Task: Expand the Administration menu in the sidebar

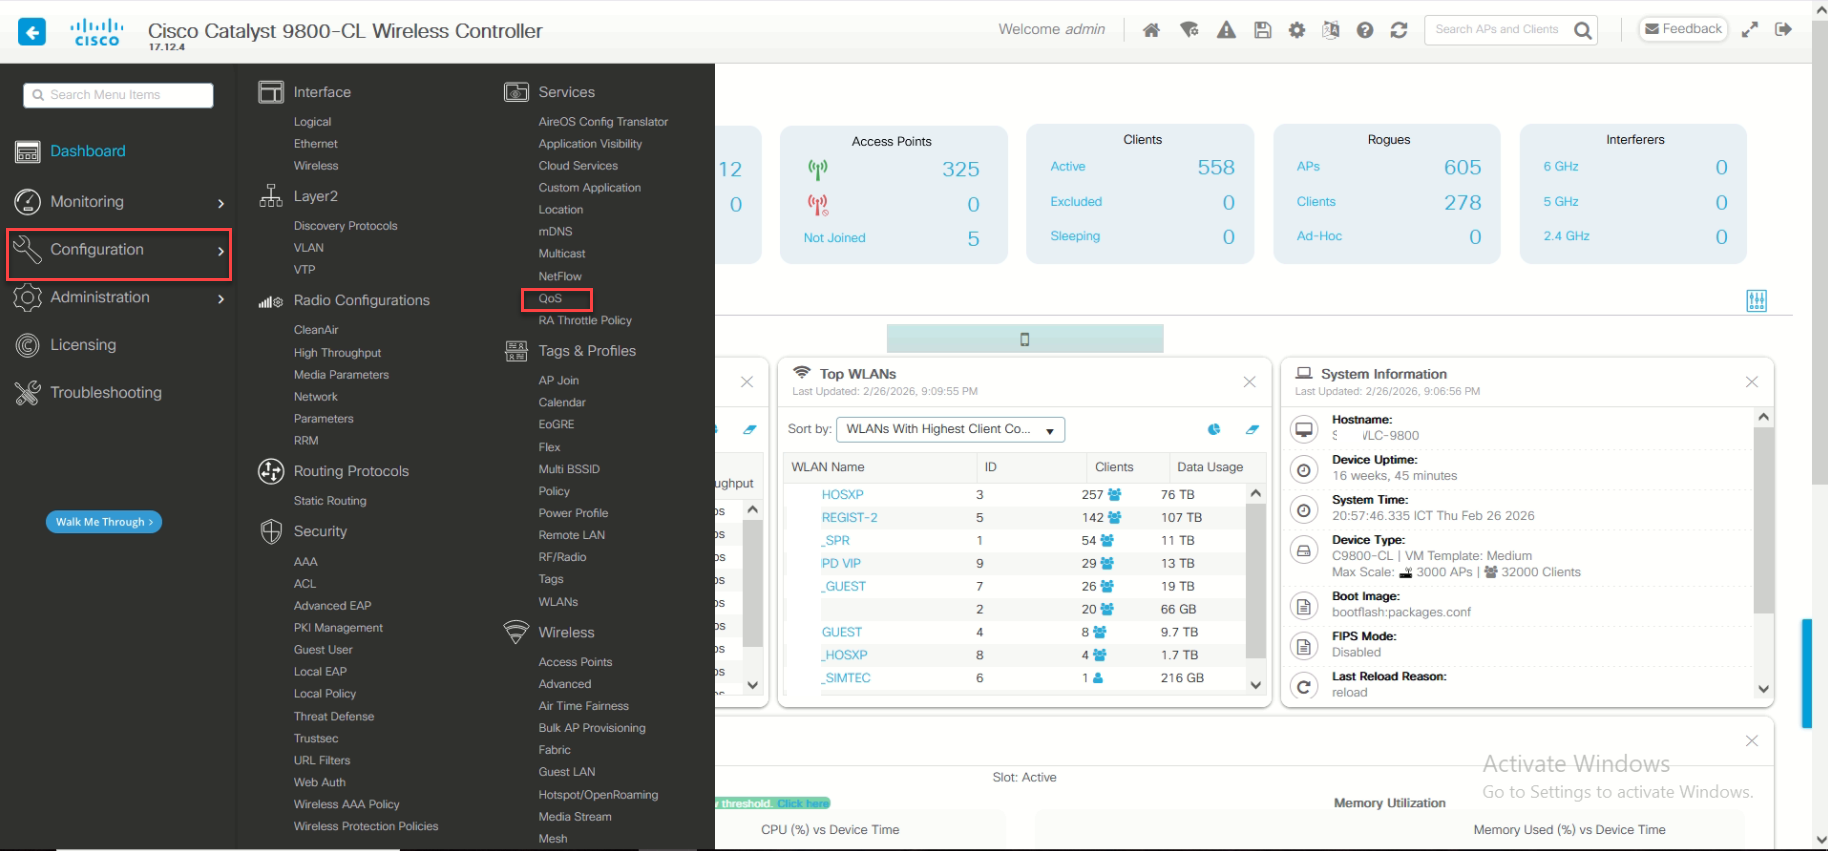Action: click(x=119, y=297)
